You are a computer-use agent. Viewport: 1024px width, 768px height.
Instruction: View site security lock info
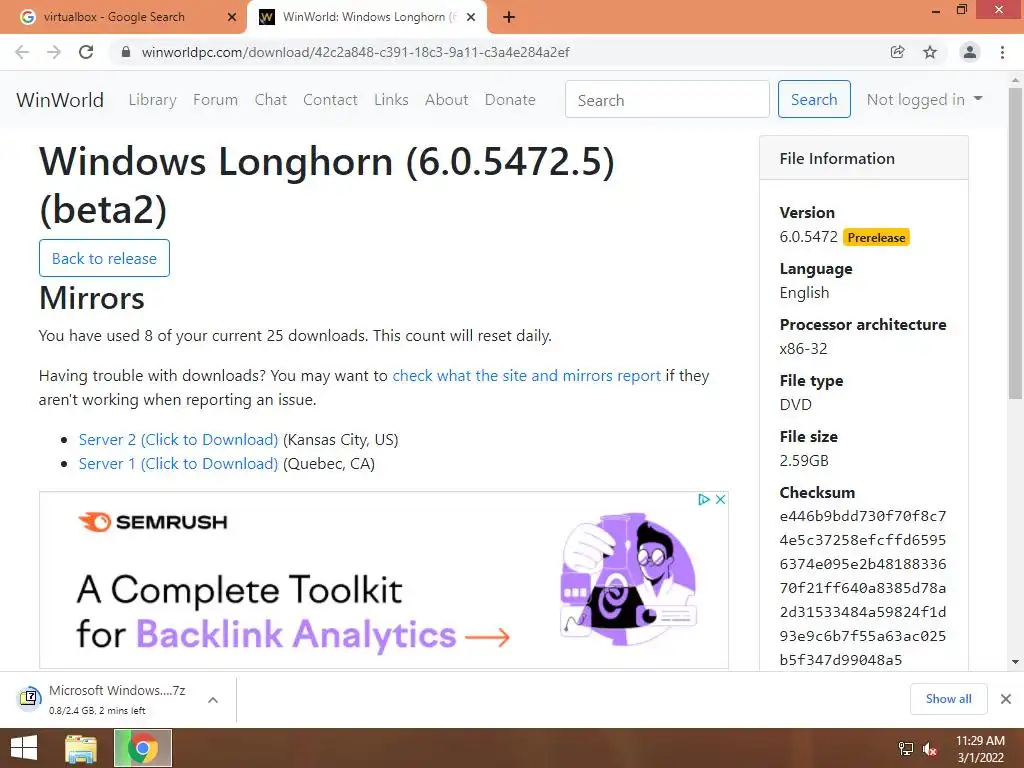click(126, 52)
